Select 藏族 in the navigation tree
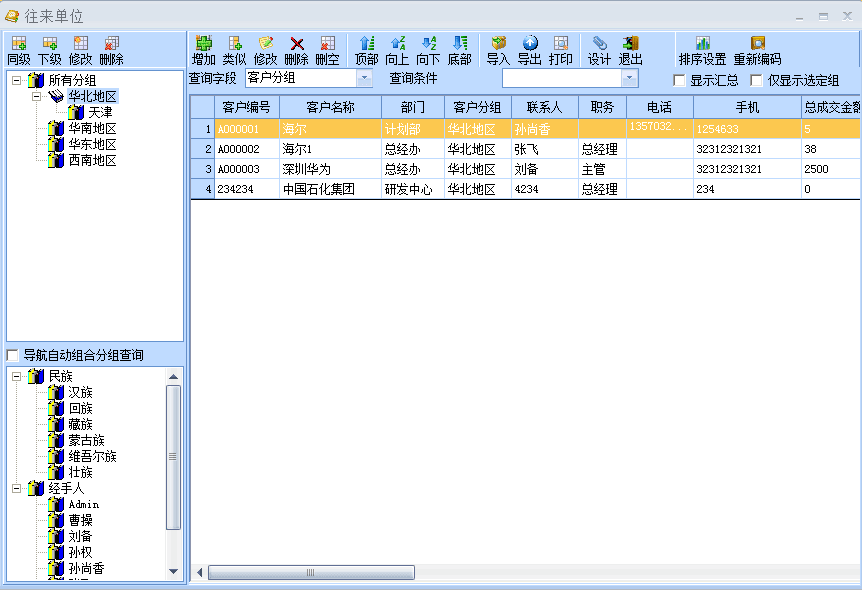The image size is (862, 590). point(80,424)
